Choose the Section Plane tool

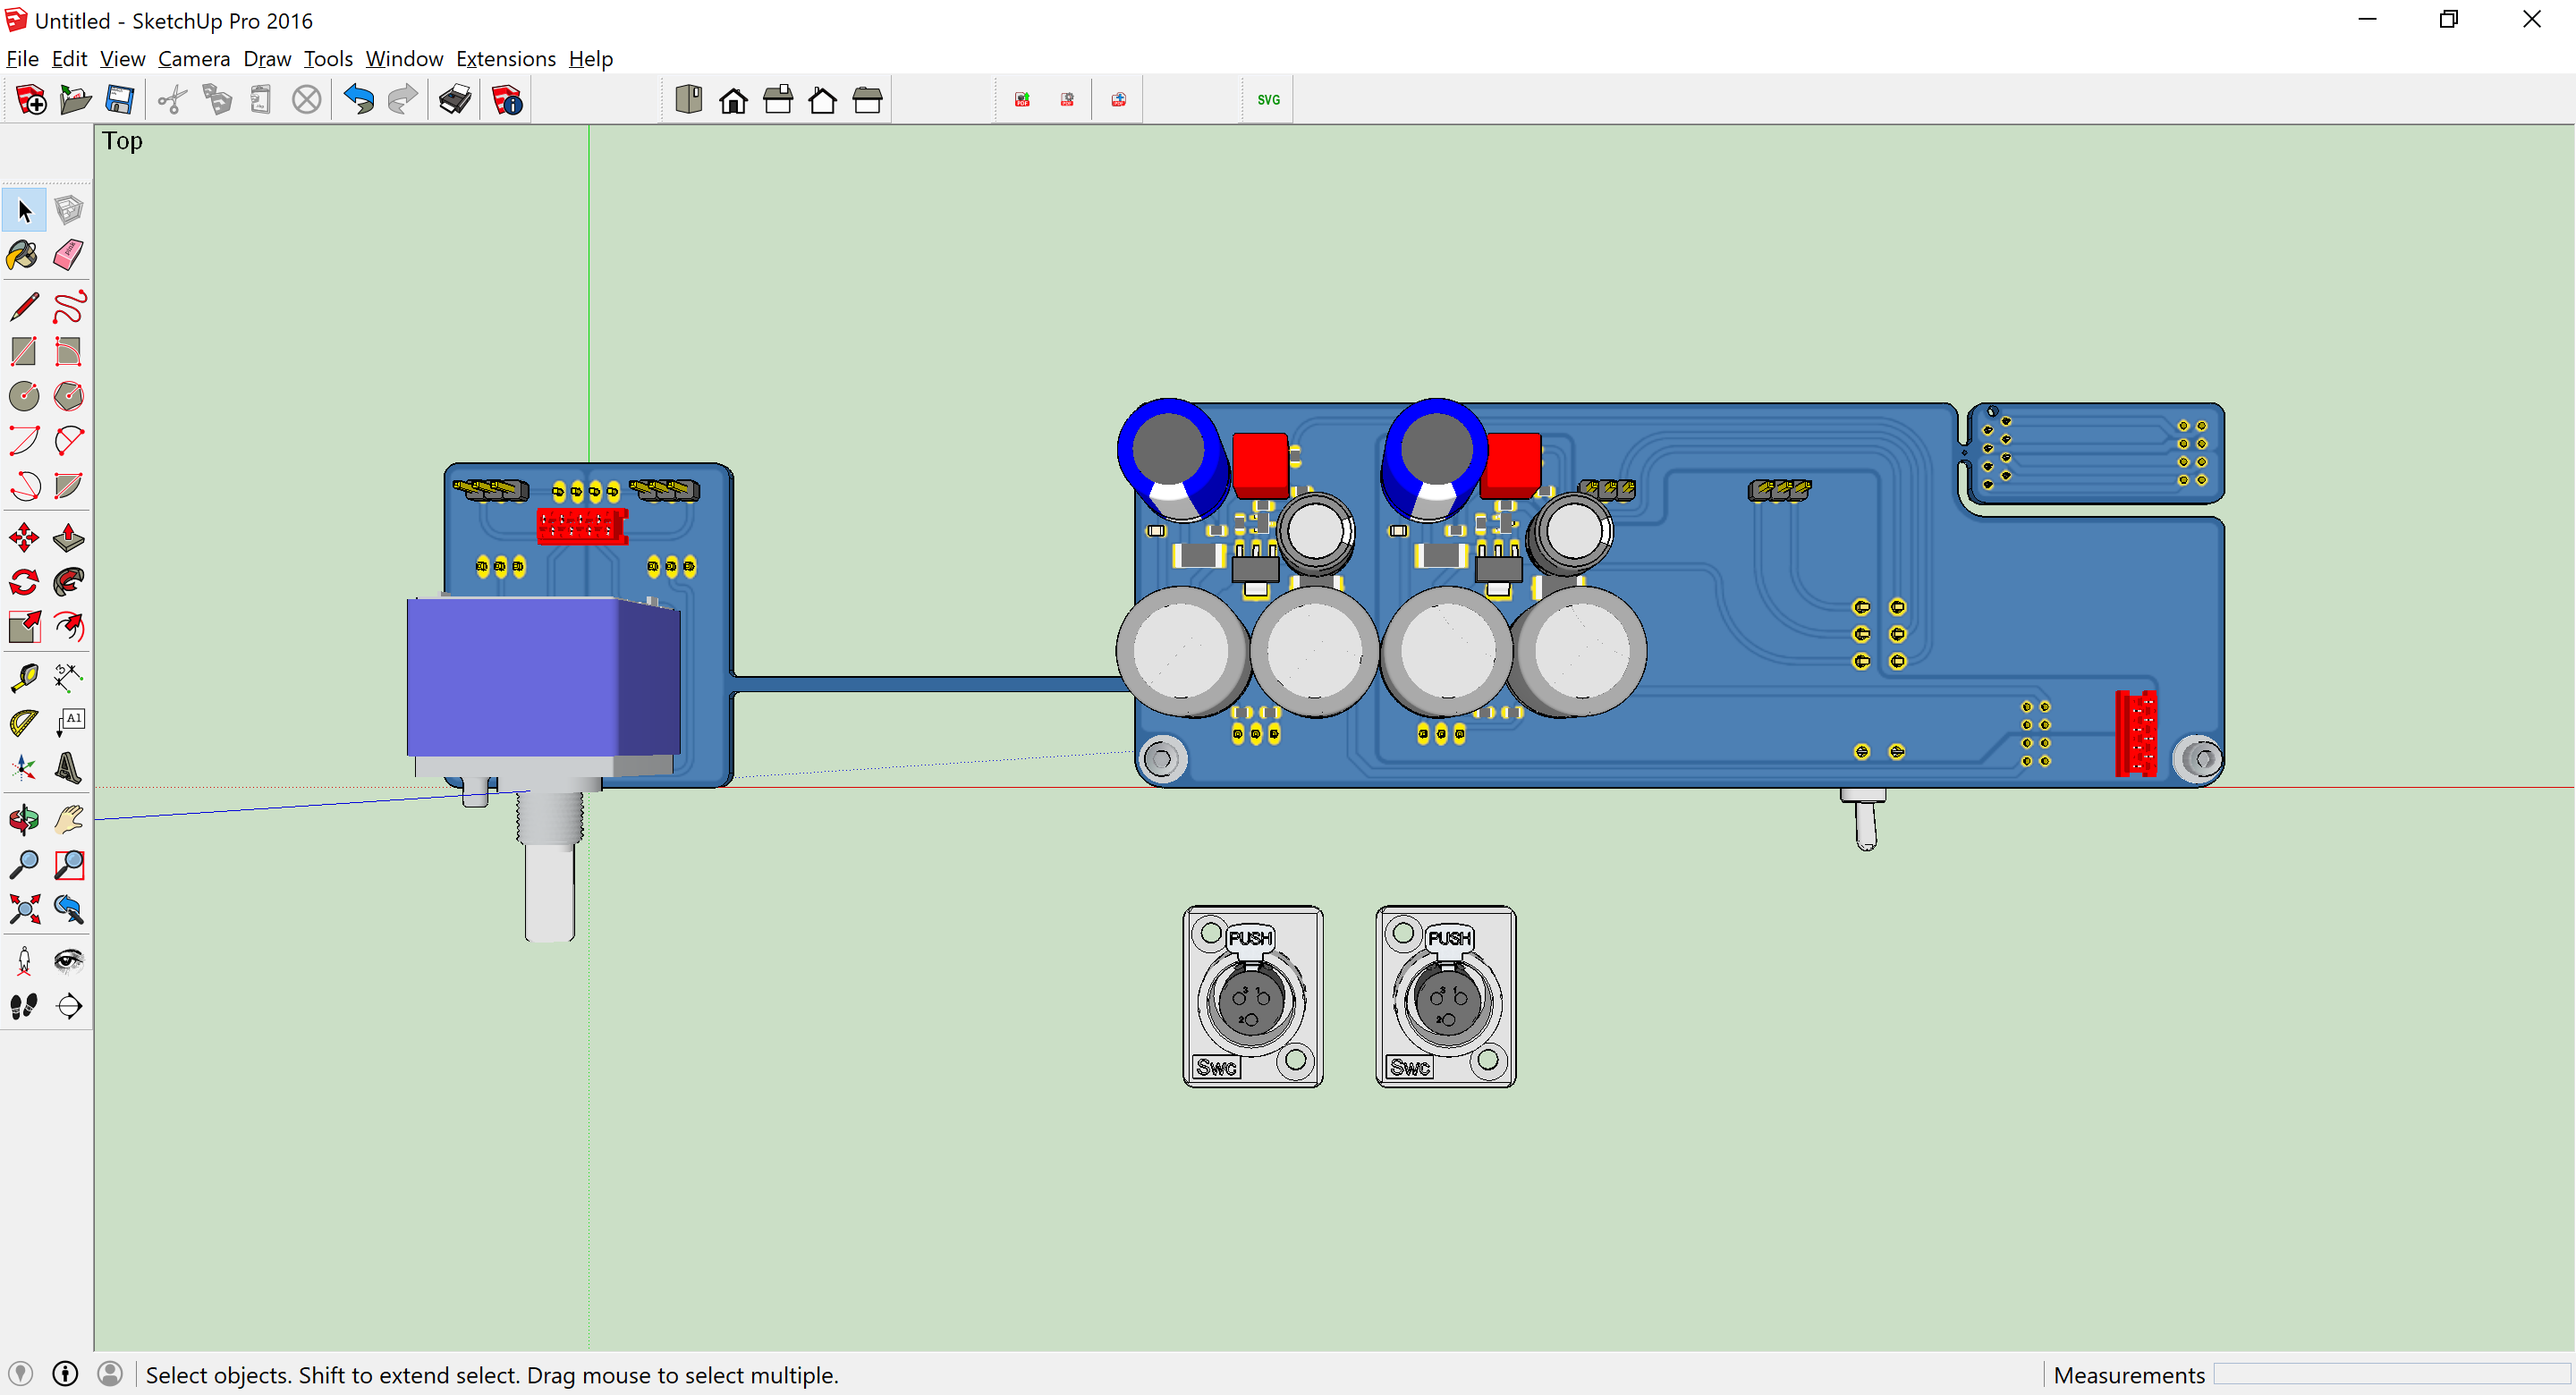(x=68, y=1006)
